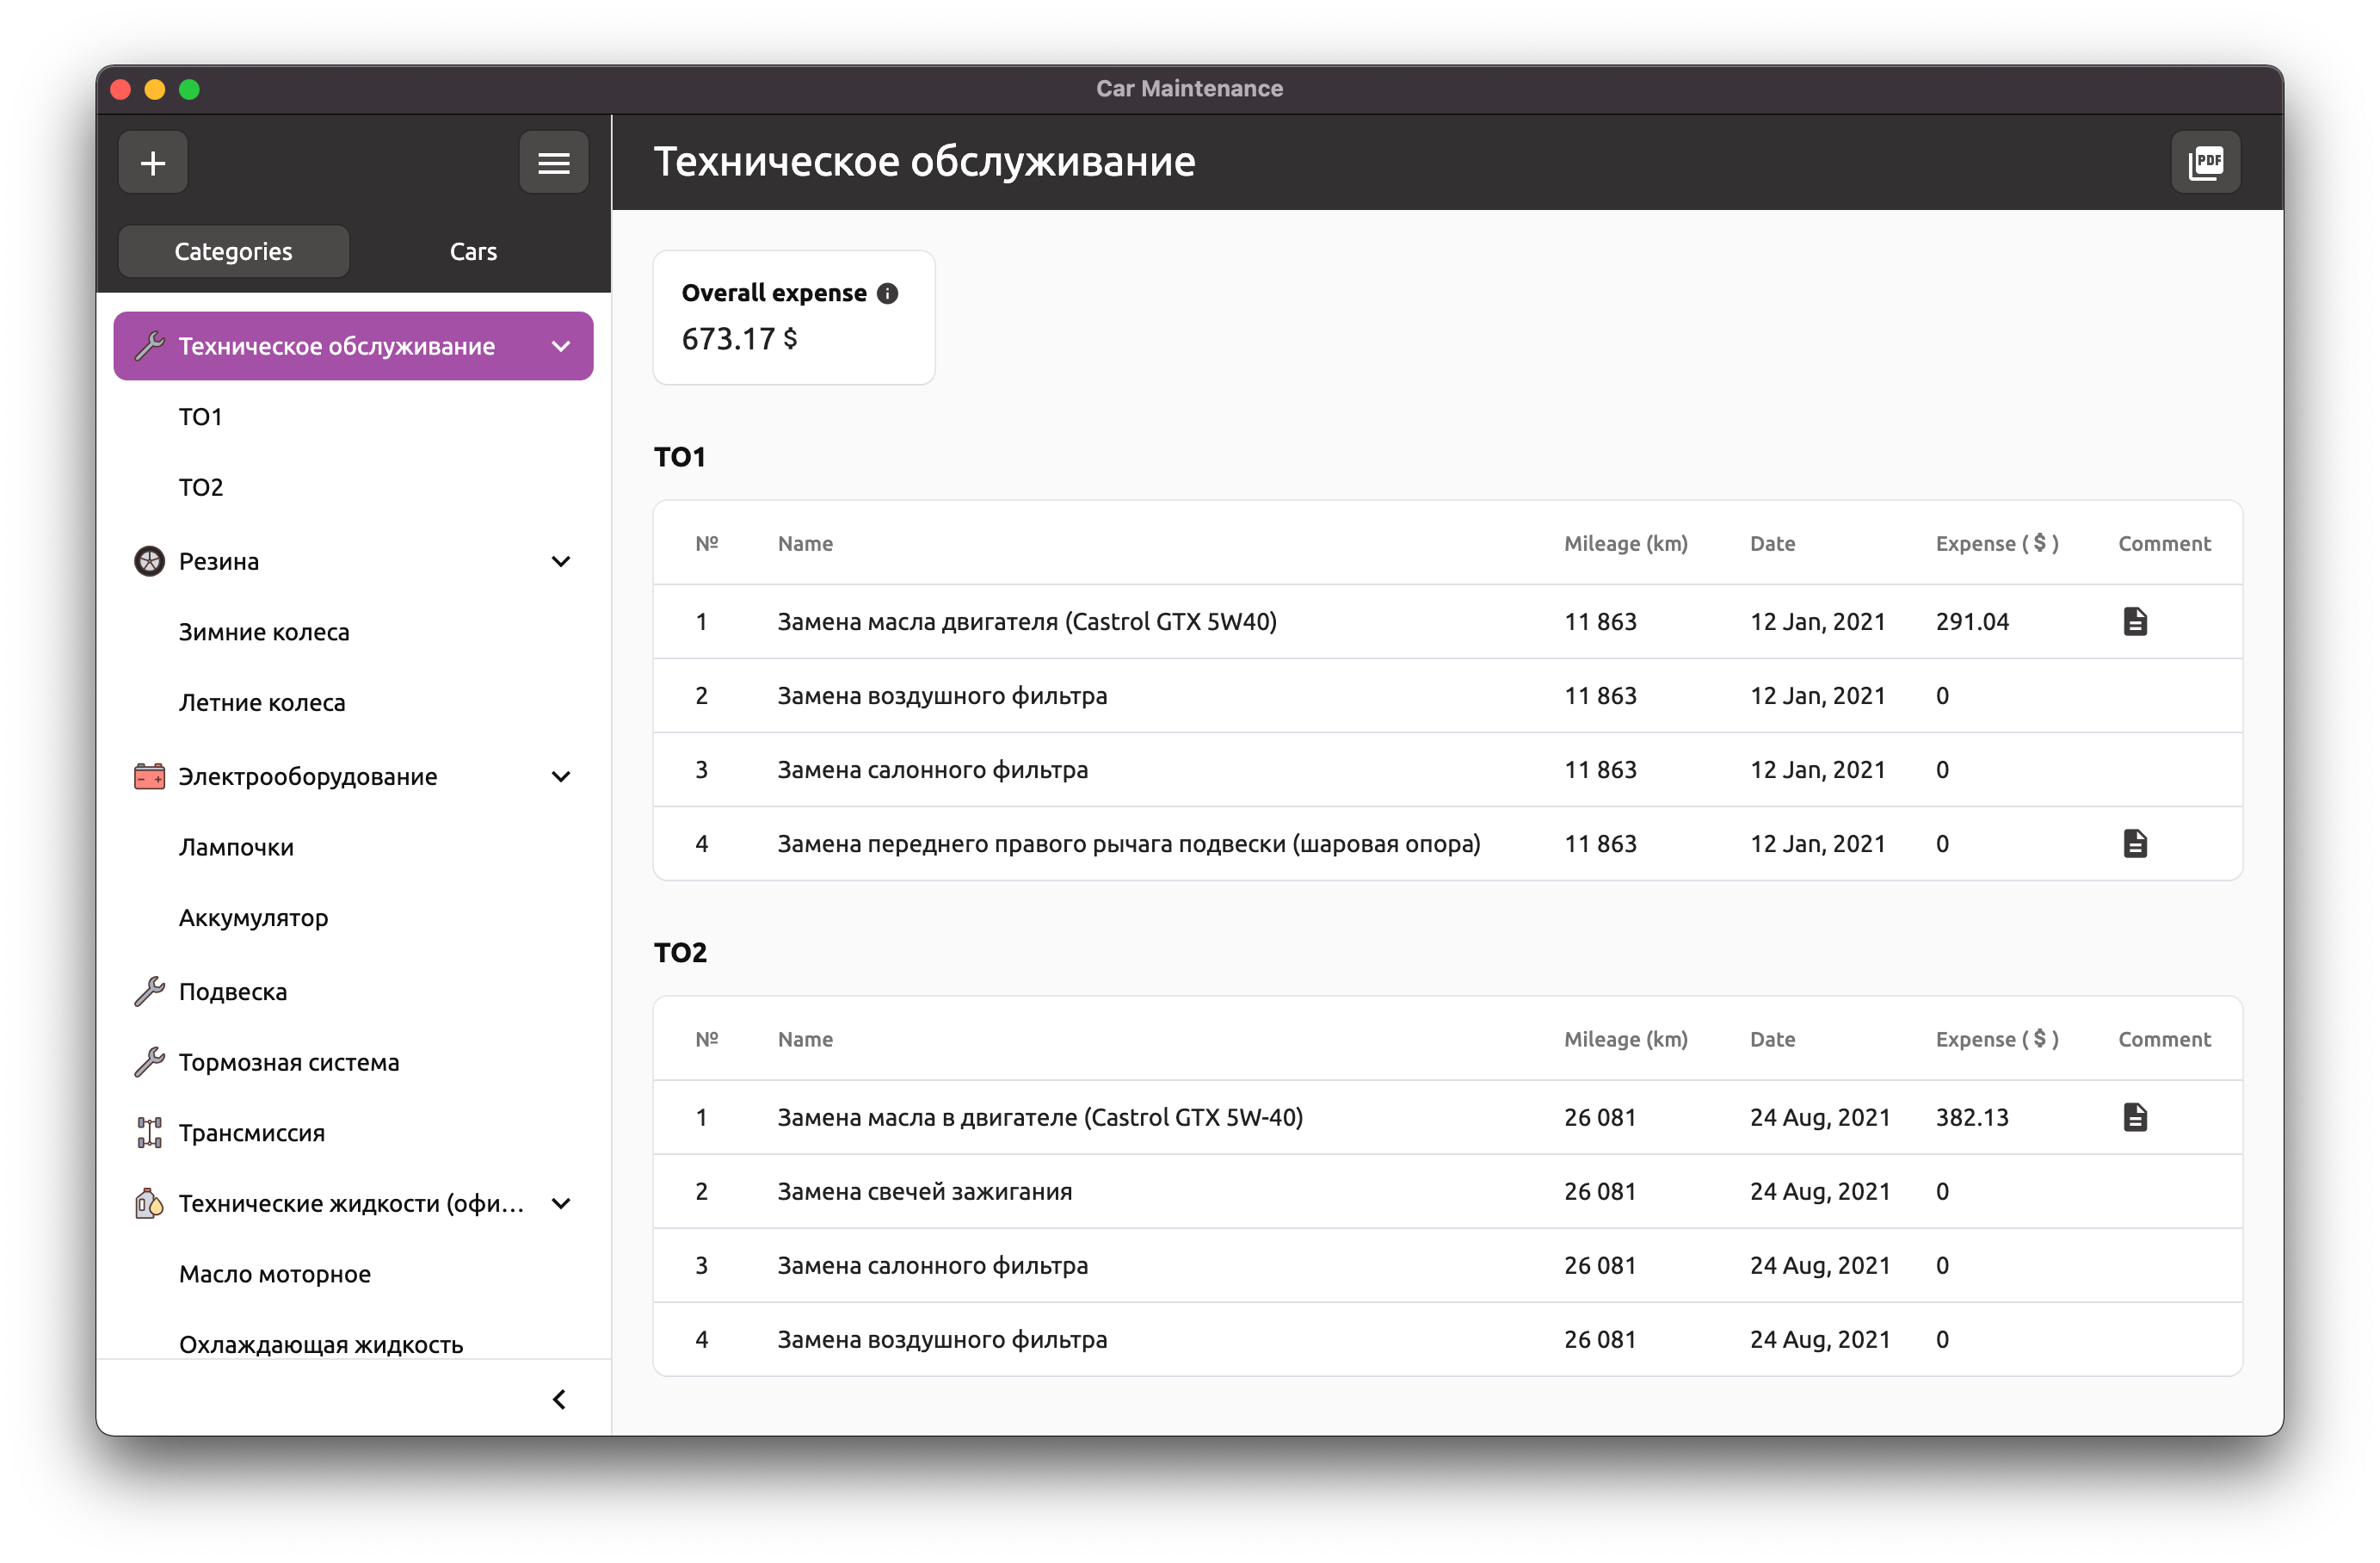Click battery icon next to Электрооборудование
Image resolution: width=2380 pixels, height=1563 pixels.
click(x=149, y=776)
